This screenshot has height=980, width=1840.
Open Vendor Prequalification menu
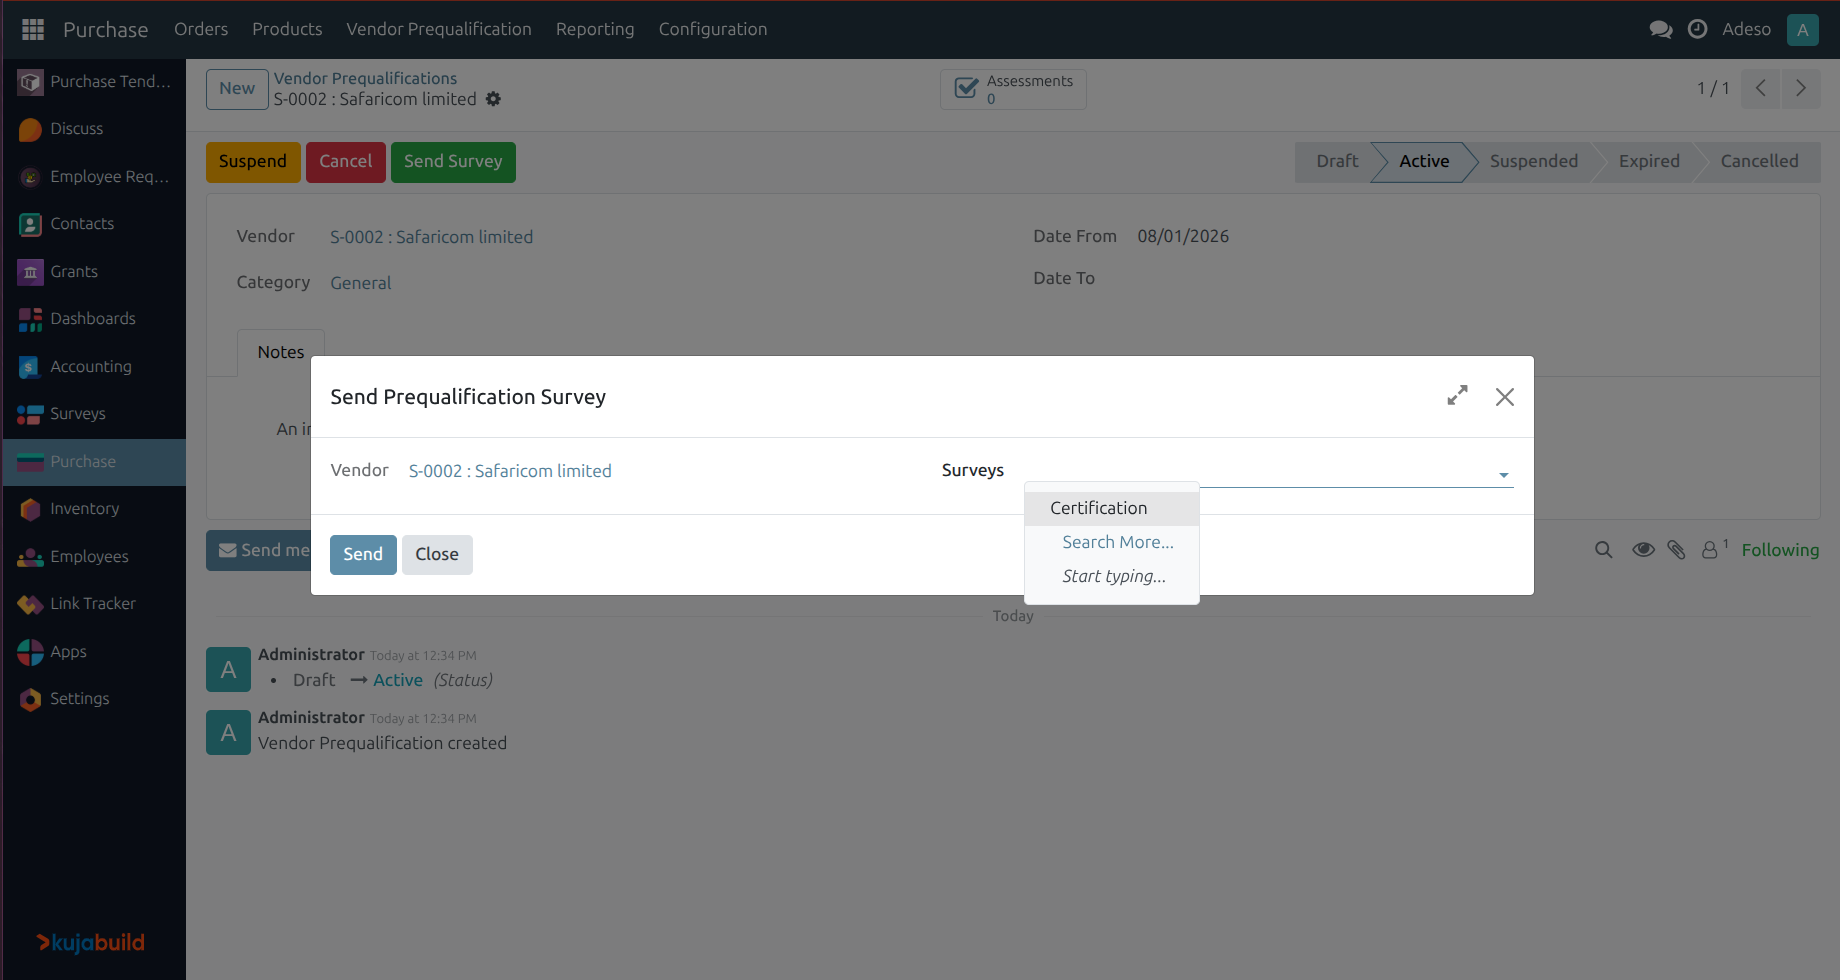(439, 29)
